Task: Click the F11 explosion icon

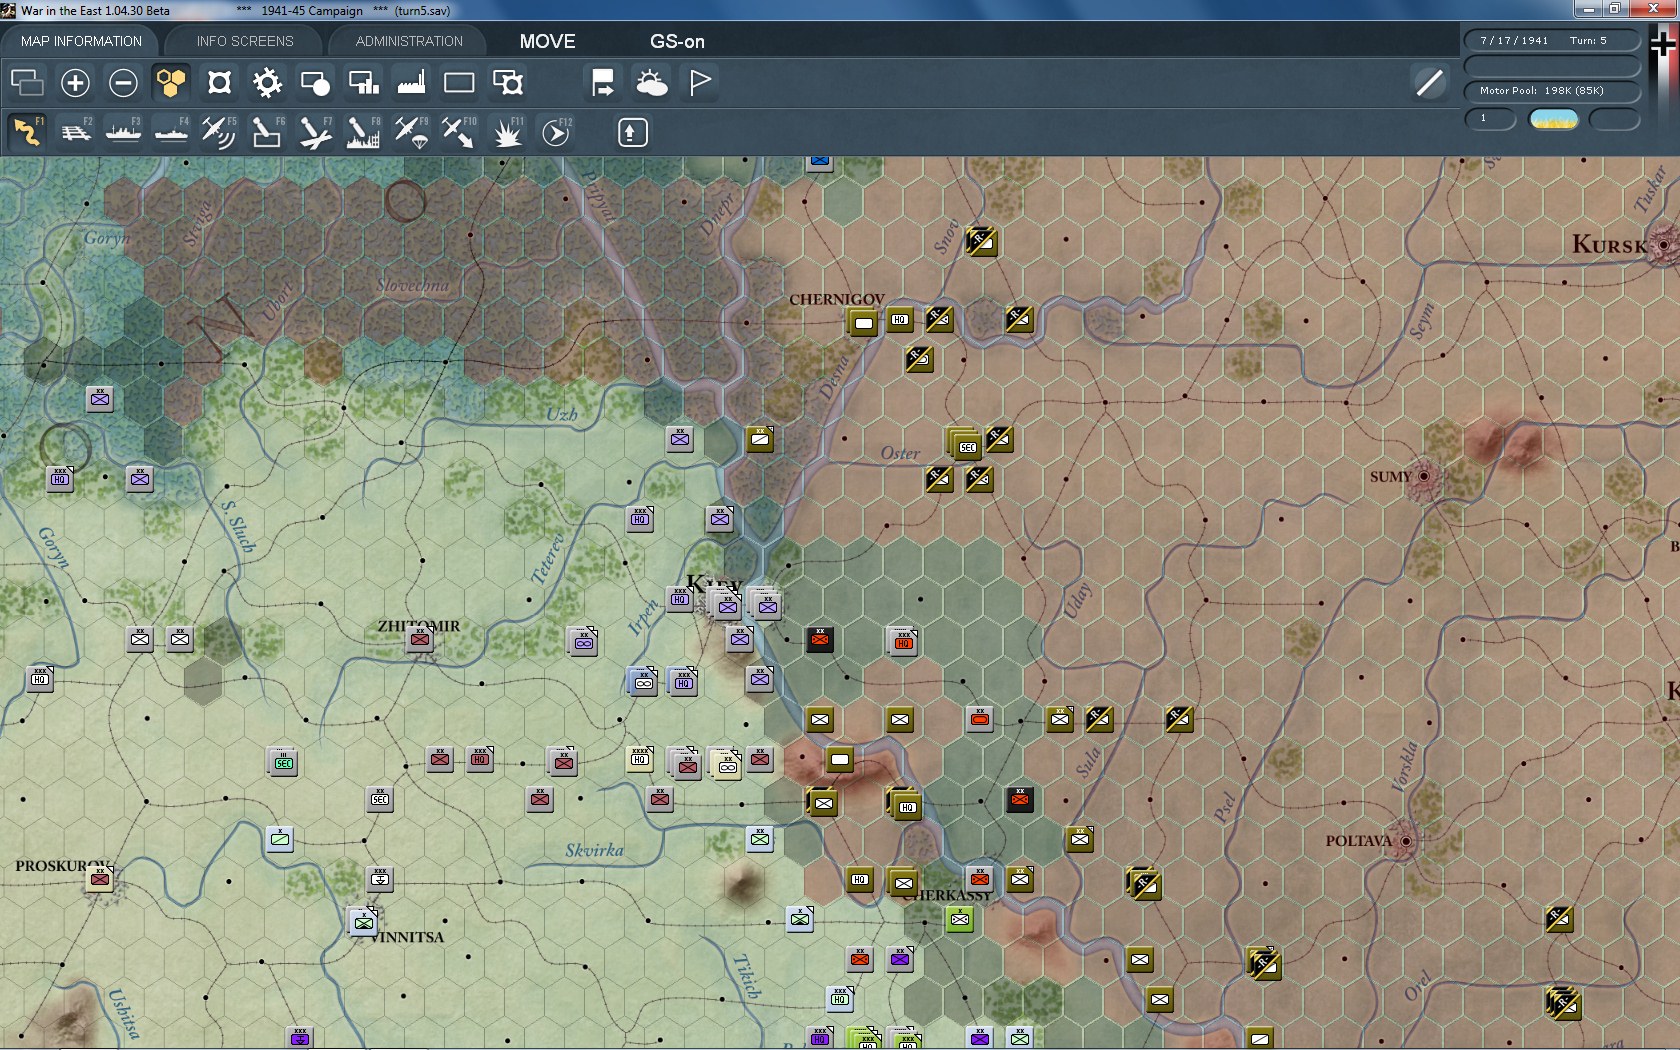Action: pyautogui.click(x=507, y=132)
